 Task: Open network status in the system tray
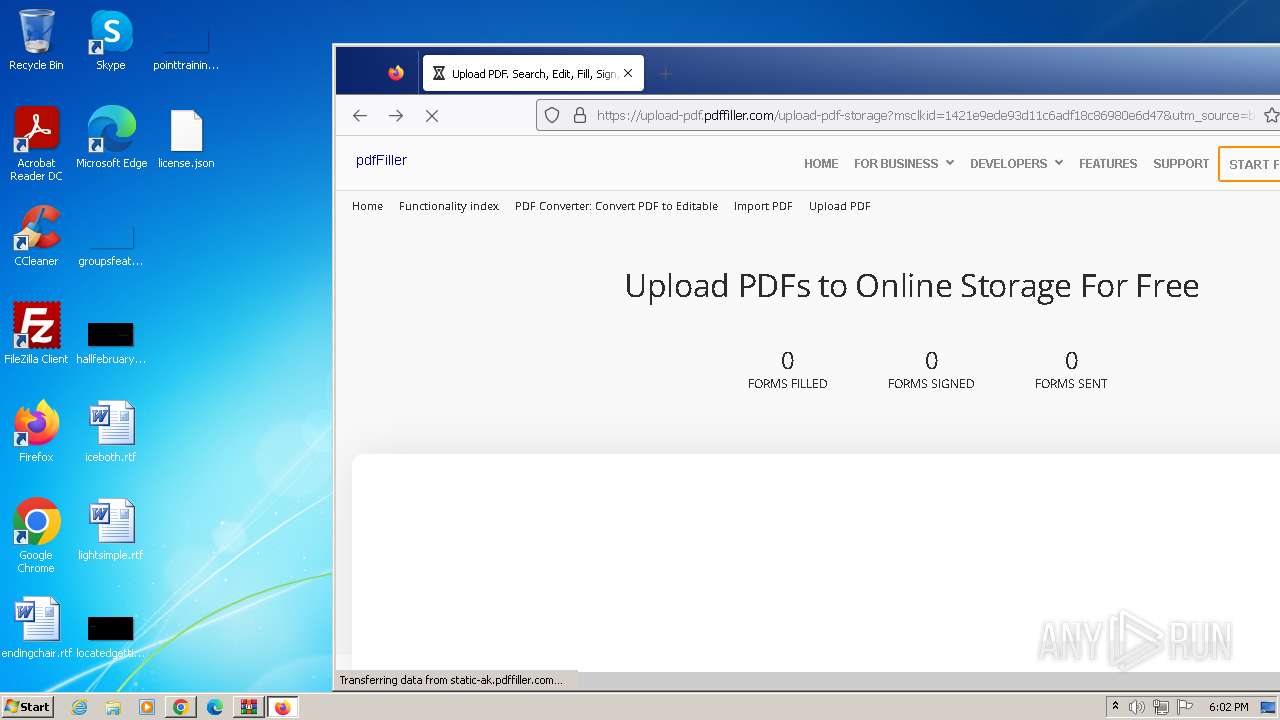click(x=1161, y=707)
